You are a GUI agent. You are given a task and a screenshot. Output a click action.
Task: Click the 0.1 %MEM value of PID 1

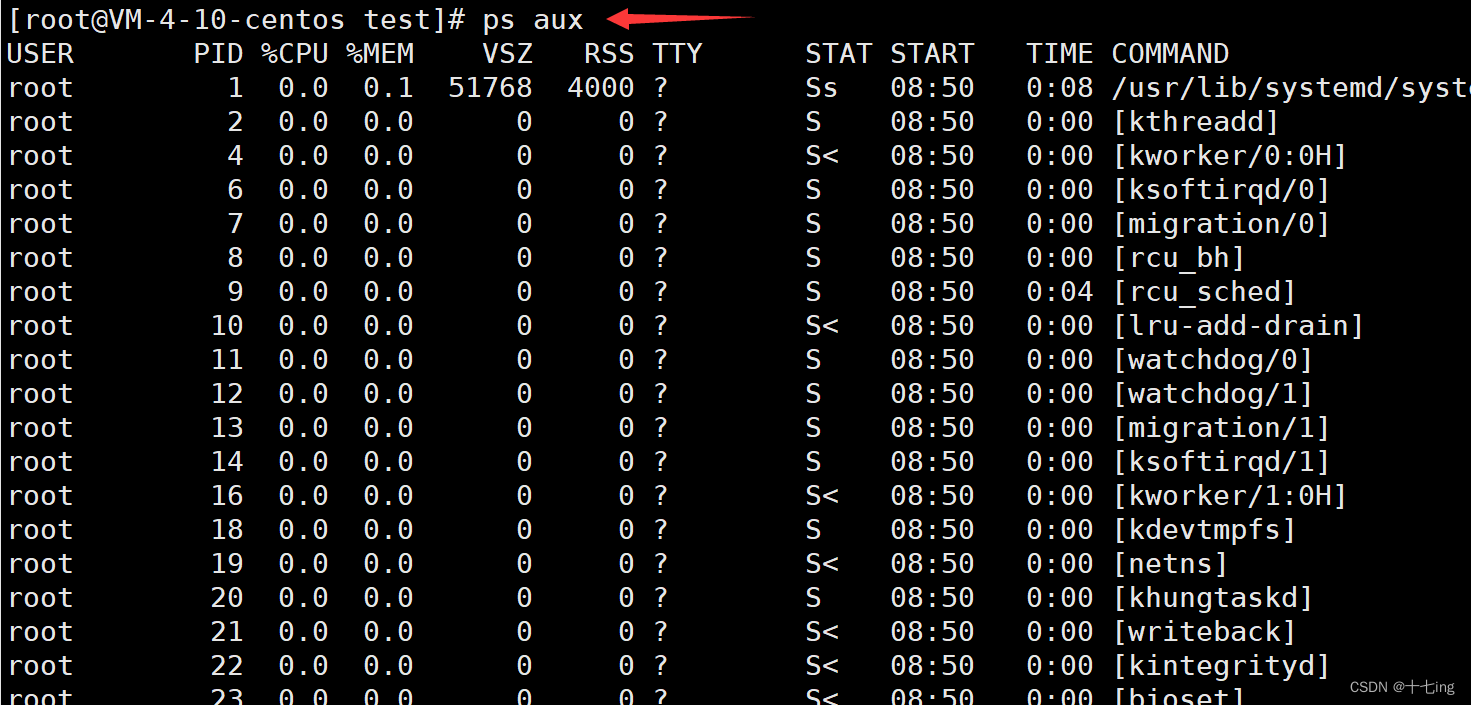tap(388, 88)
